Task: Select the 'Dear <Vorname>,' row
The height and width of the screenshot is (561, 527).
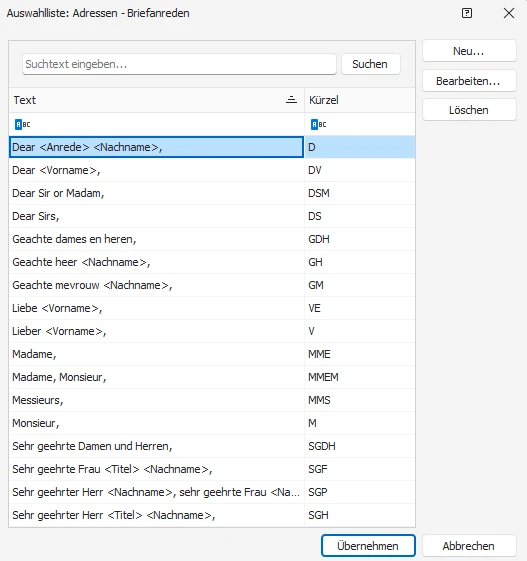Action: pyautogui.click(x=212, y=170)
